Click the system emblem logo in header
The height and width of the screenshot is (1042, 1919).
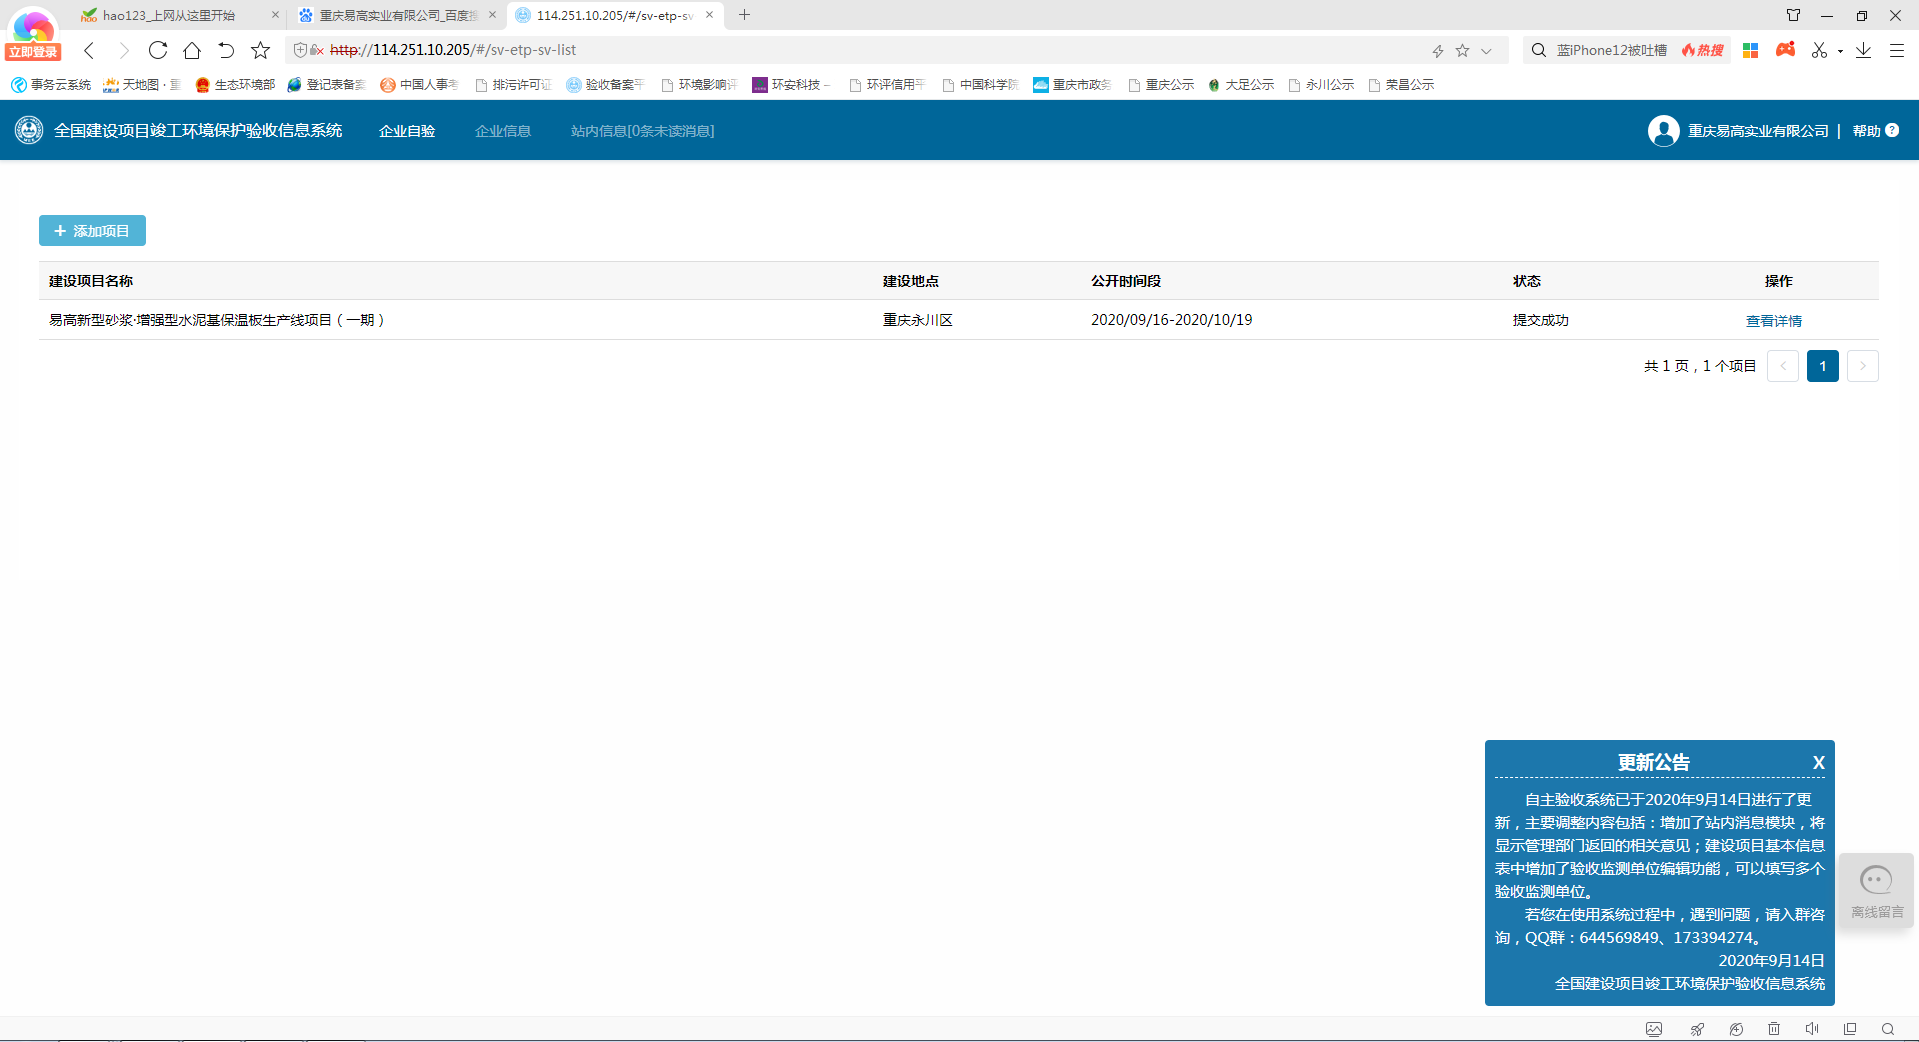click(29, 130)
